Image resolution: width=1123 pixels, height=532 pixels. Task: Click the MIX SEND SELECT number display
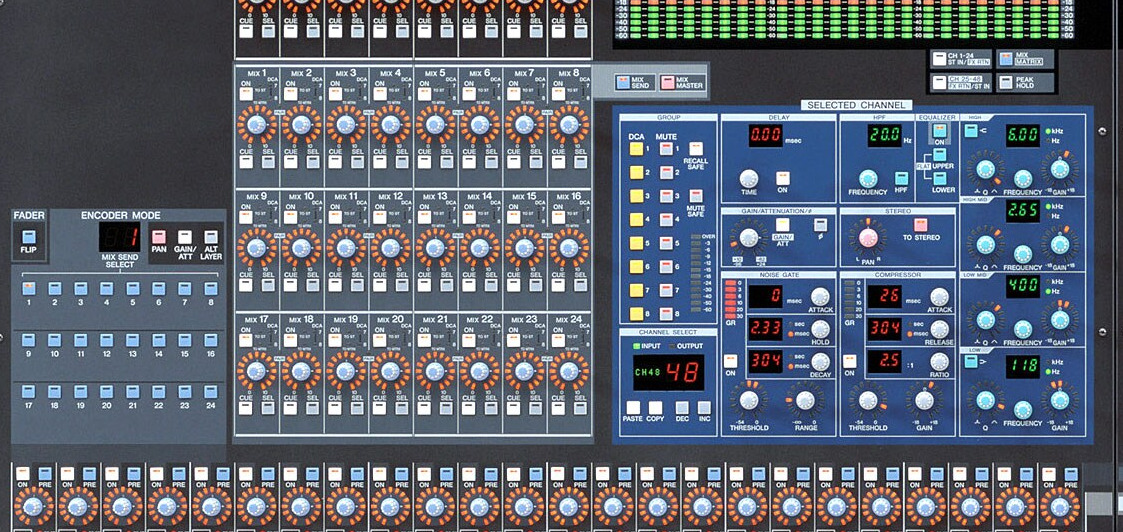pyautogui.click(x=120, y=236)
